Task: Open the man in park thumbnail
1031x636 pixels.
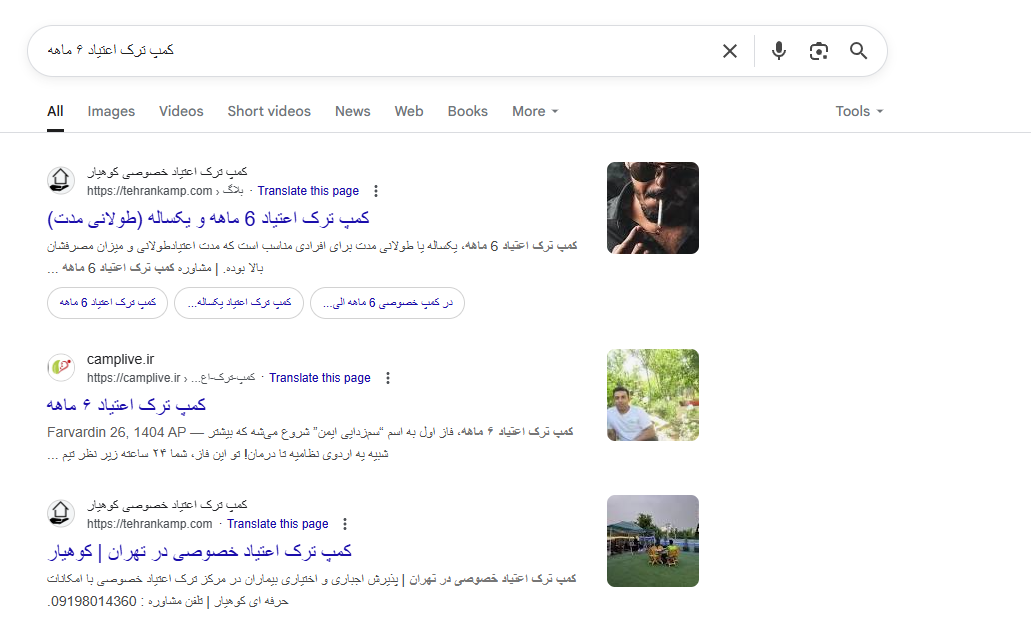Action: (653, 395)
